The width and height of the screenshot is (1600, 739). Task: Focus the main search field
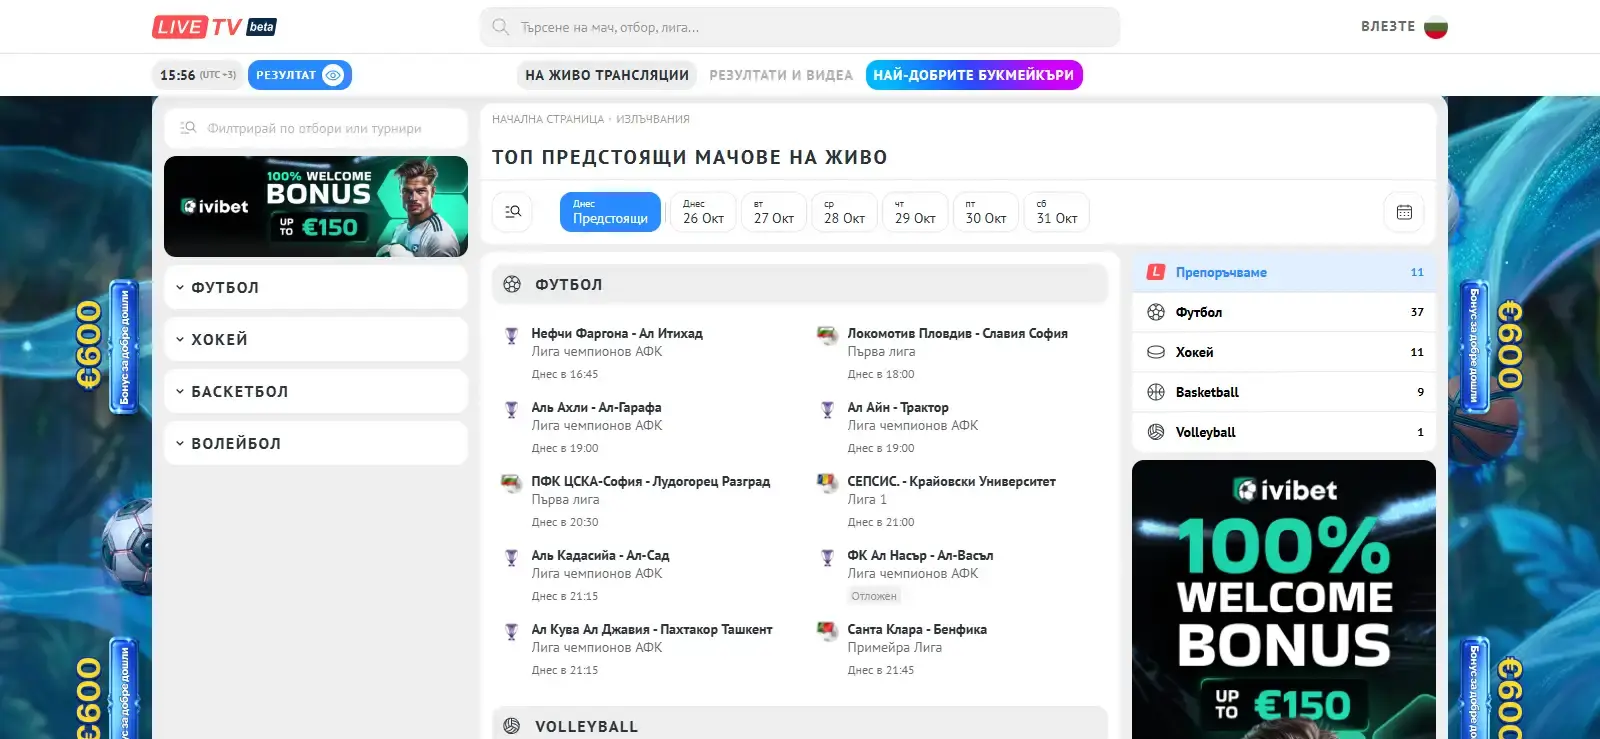(800, 27)
